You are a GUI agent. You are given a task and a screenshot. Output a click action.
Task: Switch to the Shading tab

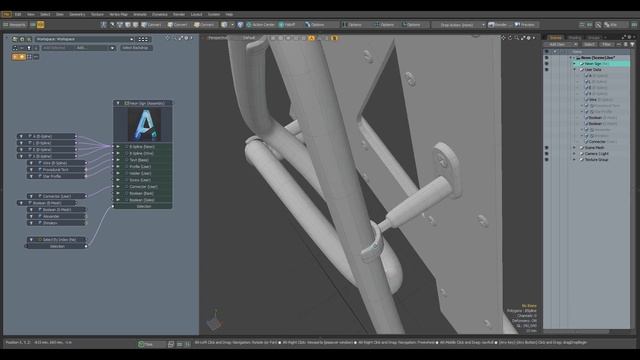574,38
